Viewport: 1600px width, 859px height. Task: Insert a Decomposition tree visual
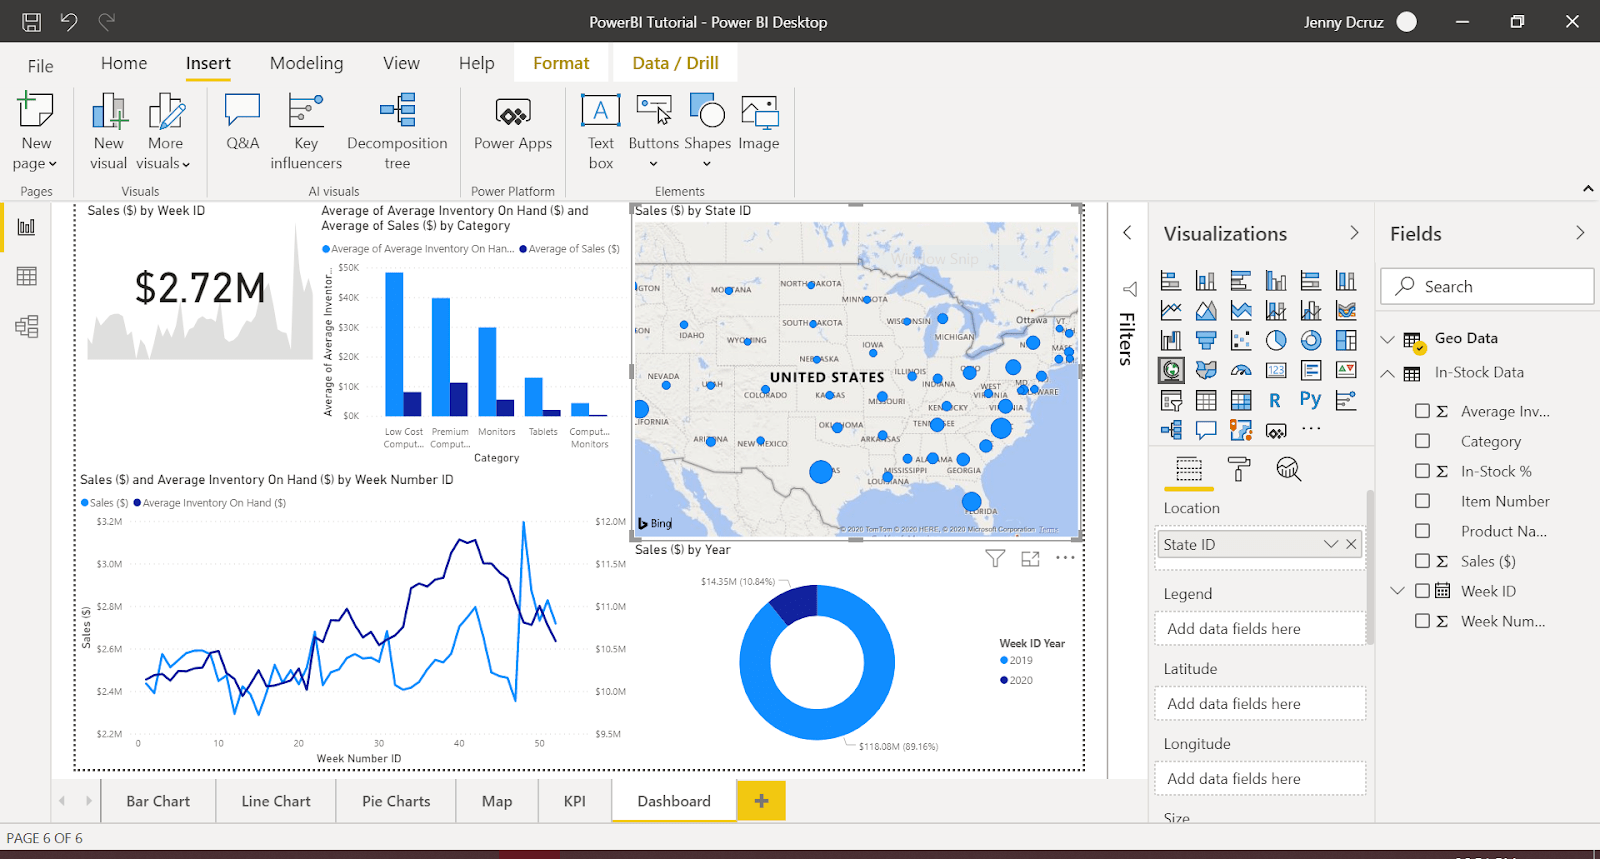[x=397, y=131]
